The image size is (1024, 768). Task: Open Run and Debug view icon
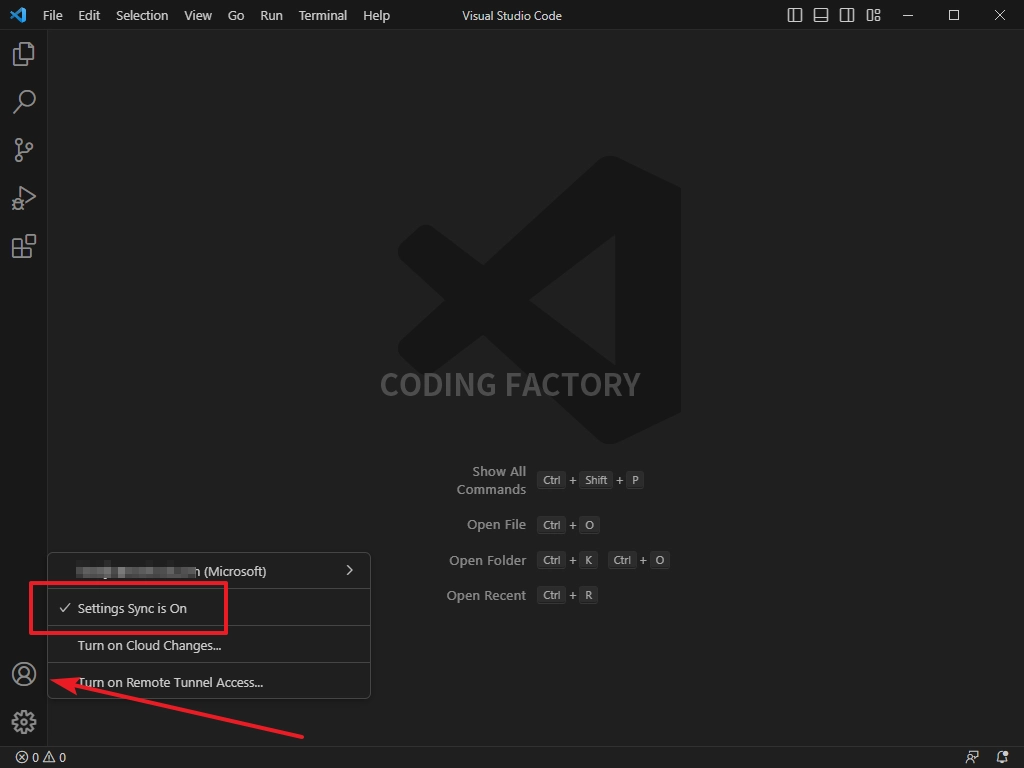click(24, 199)
